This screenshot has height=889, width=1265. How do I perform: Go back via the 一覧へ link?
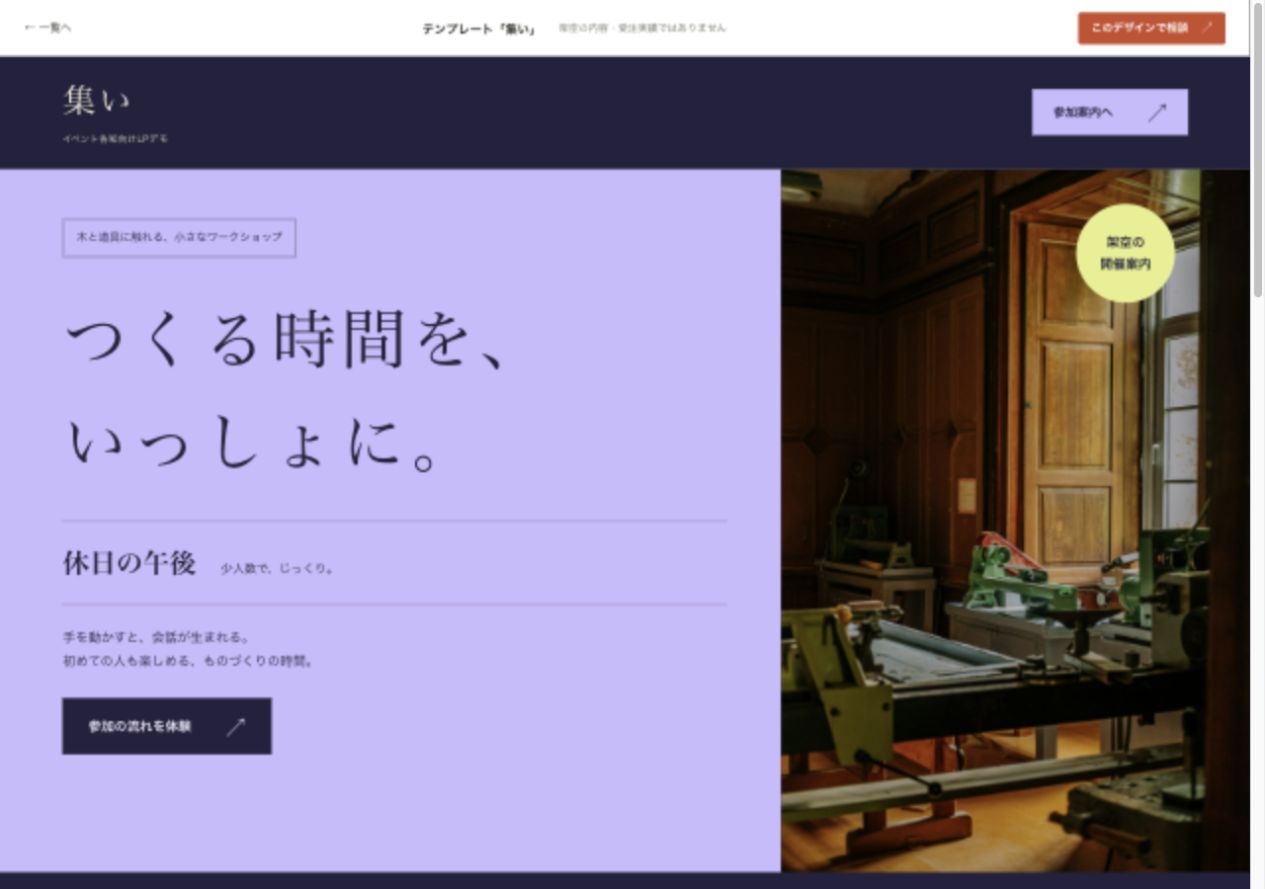click(48, 28)
